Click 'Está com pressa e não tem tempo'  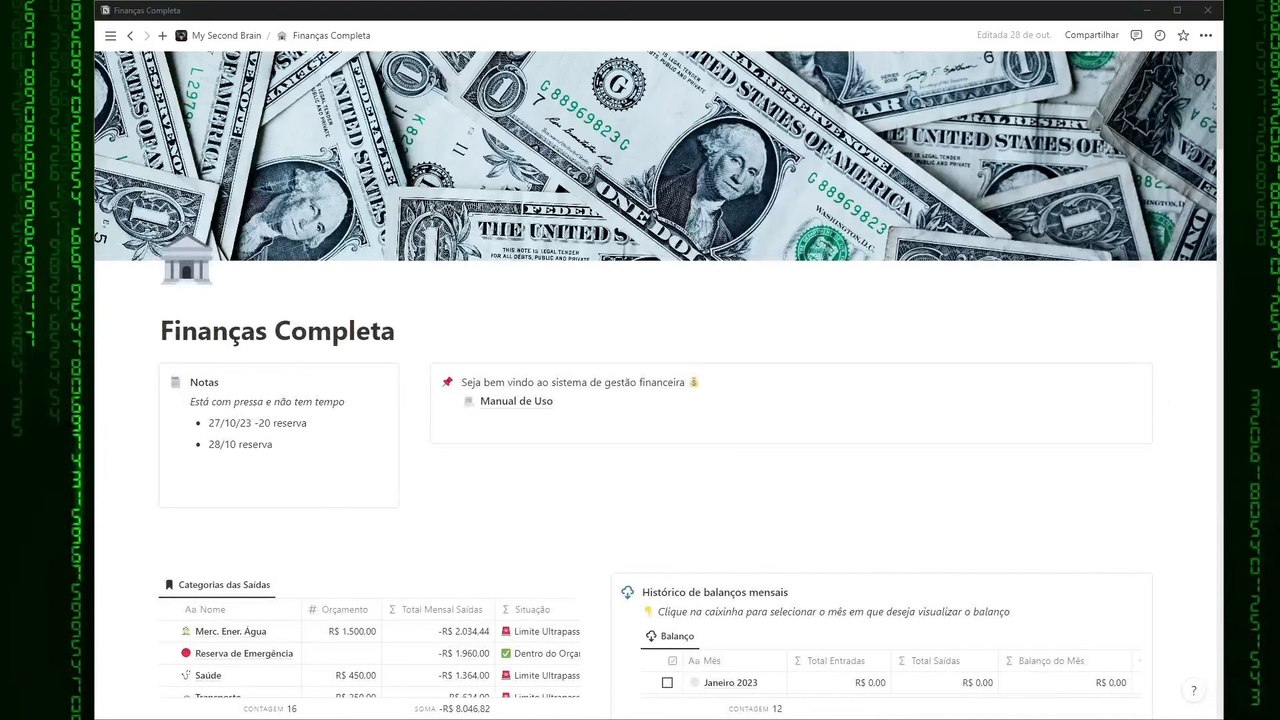click(x=267, y=402)
